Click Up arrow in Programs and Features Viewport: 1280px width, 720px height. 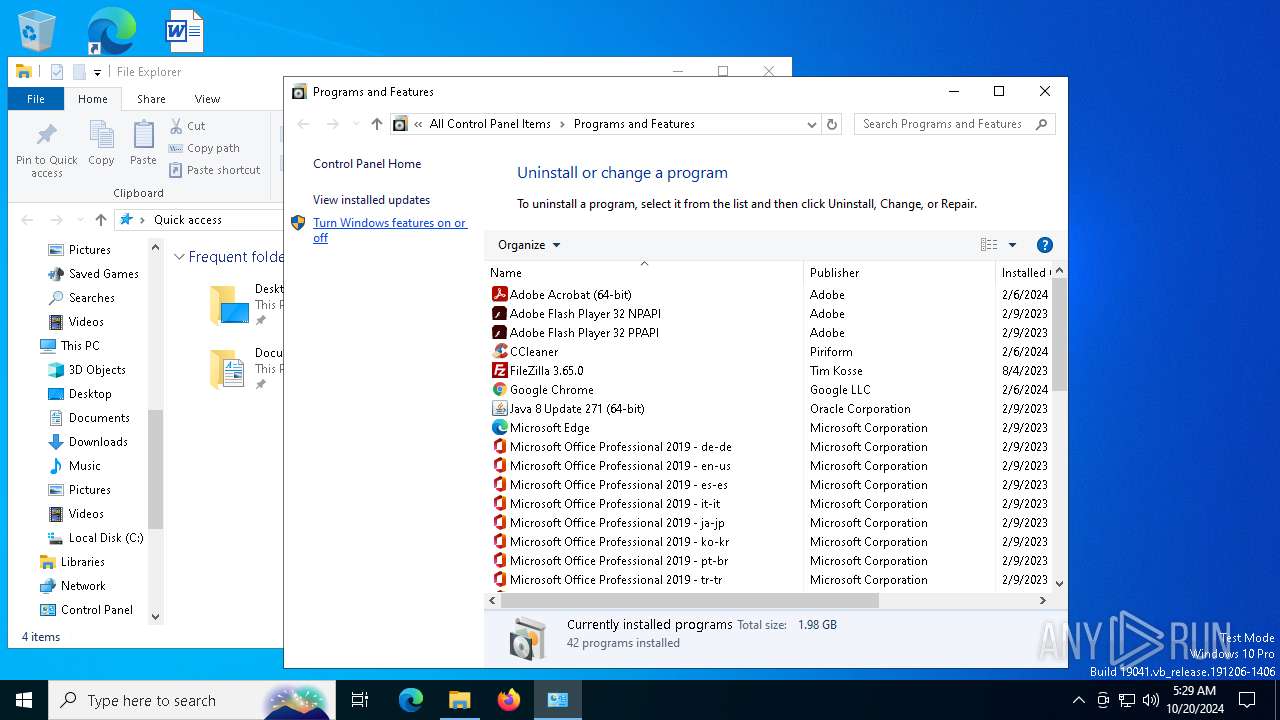[376, 124]
